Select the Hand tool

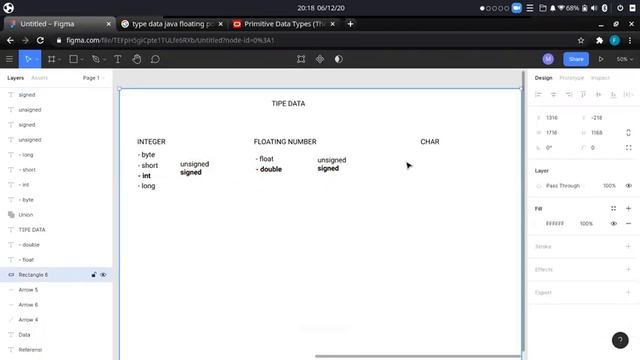coord(136,59)
